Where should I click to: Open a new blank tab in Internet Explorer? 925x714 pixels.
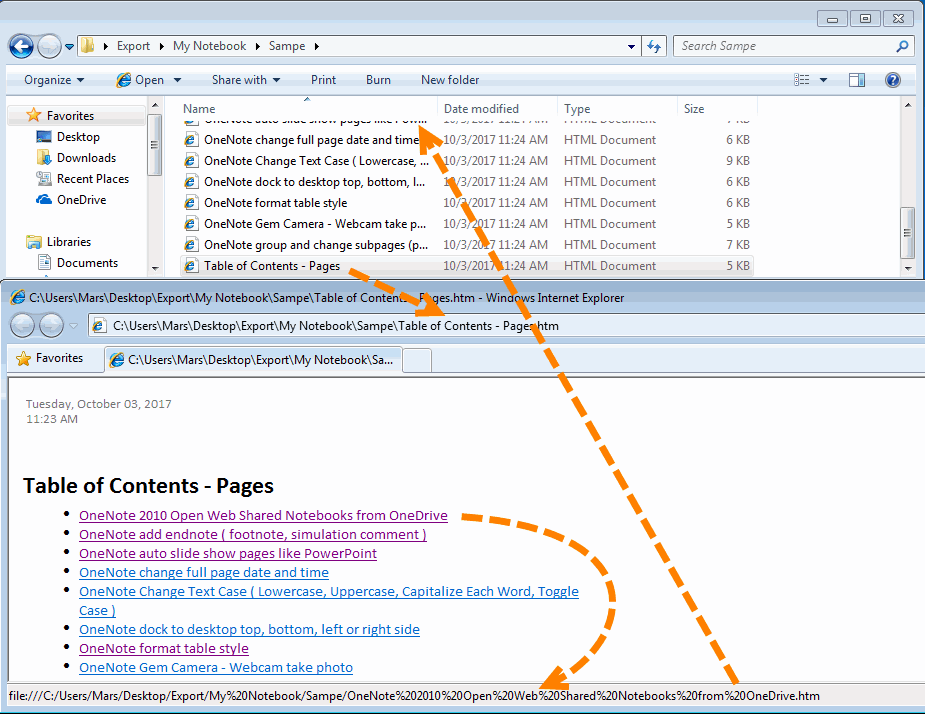coord(417,361)
